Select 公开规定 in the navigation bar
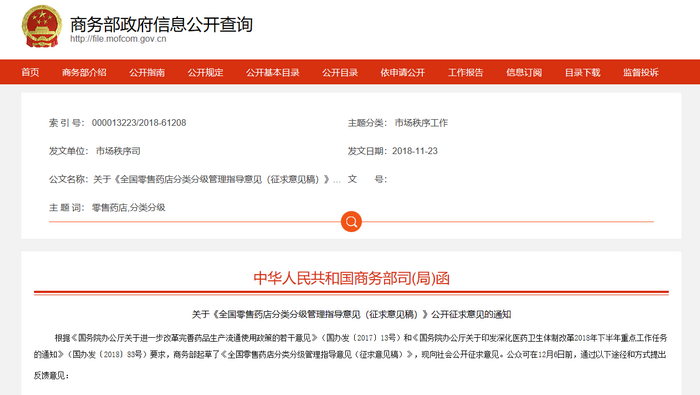The height and width of the screenshot is (395, 700). pyautogui.click(x=205, y=72)
